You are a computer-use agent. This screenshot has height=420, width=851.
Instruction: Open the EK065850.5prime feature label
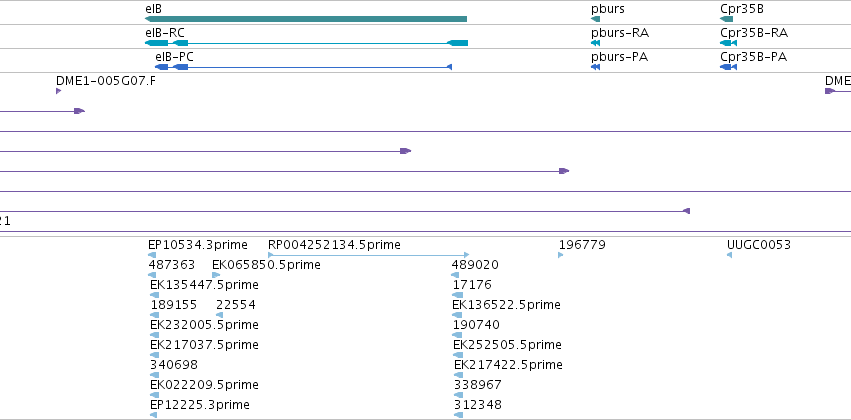click(x=266, y=265)
